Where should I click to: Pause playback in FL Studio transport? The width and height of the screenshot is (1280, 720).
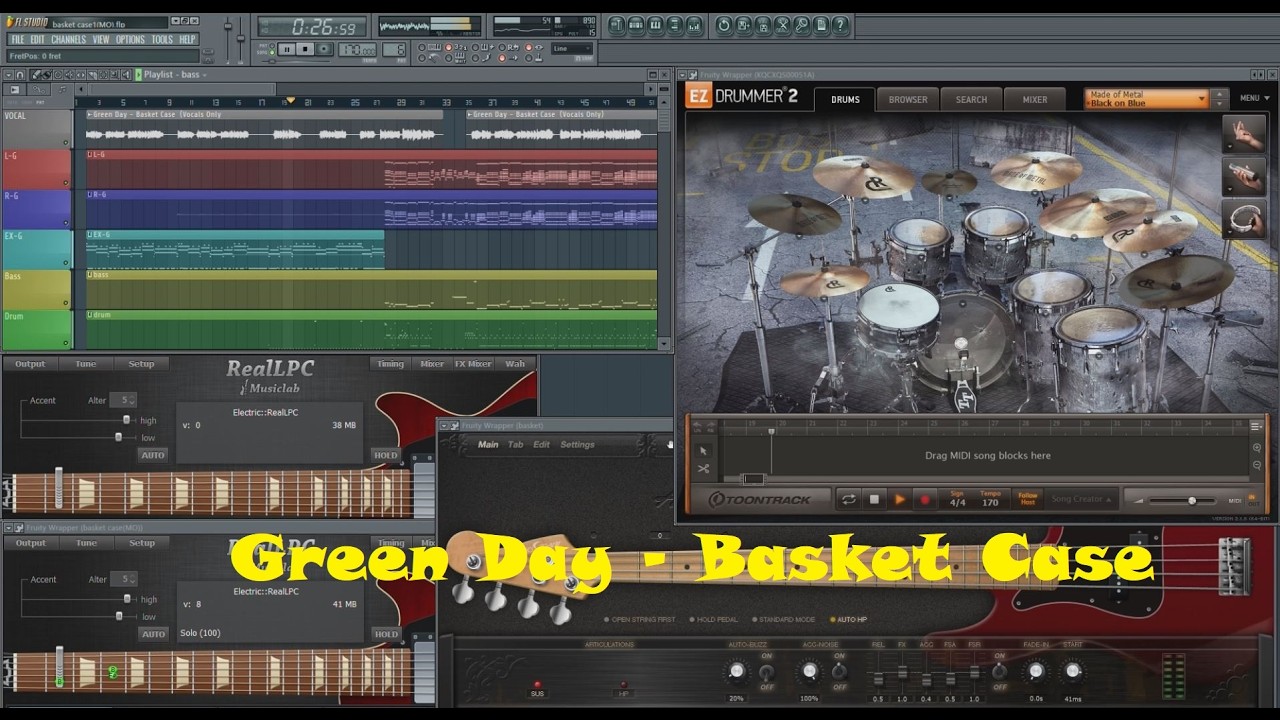(x=287, y=48)
